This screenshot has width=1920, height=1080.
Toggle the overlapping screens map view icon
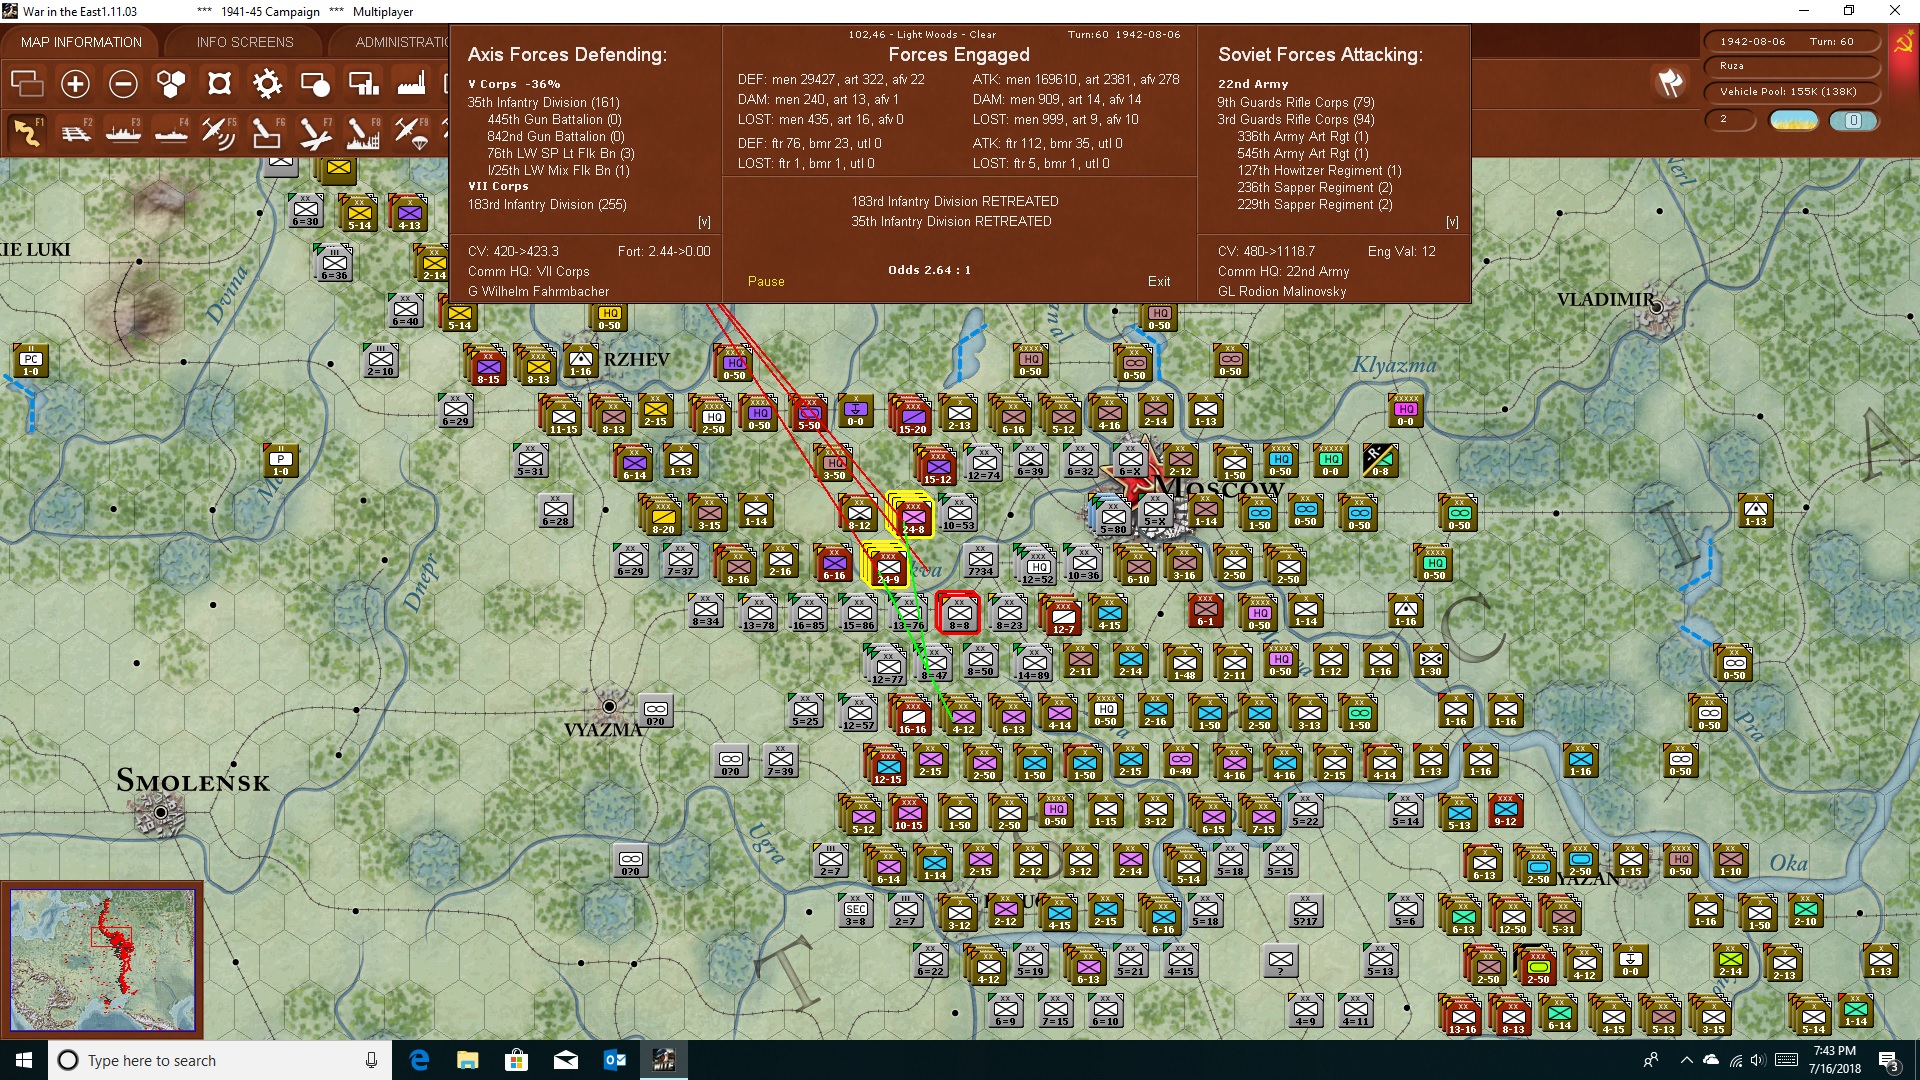tap(27, 84)
